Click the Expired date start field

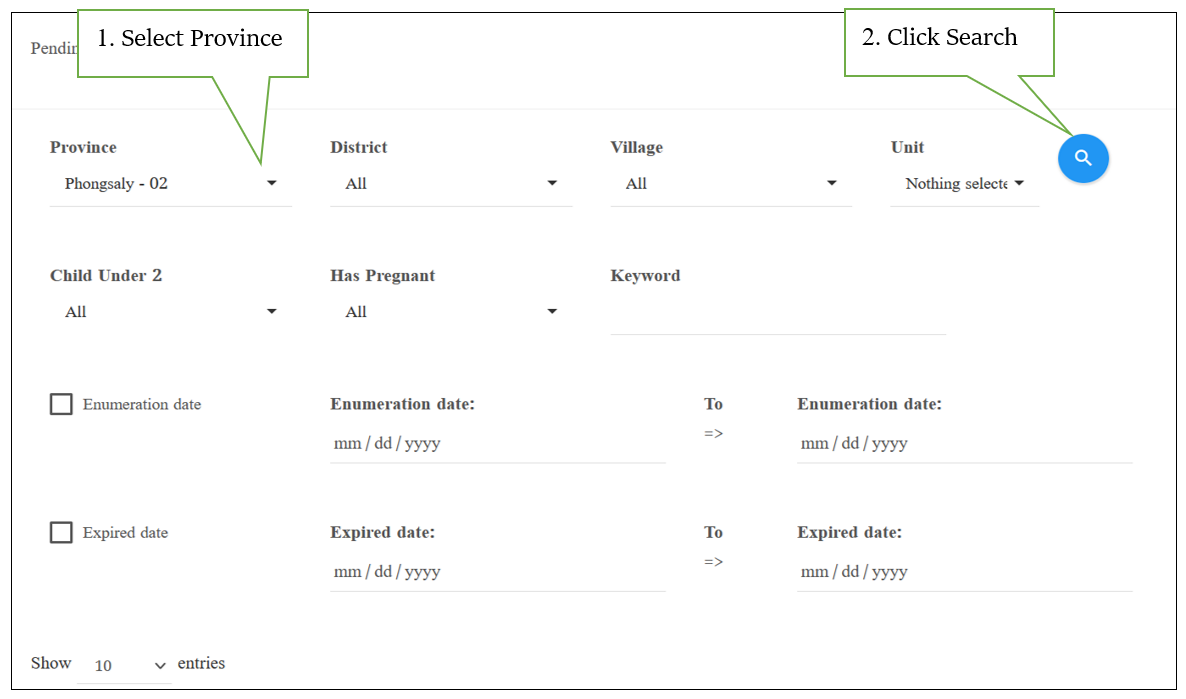[x=498, y=572]
